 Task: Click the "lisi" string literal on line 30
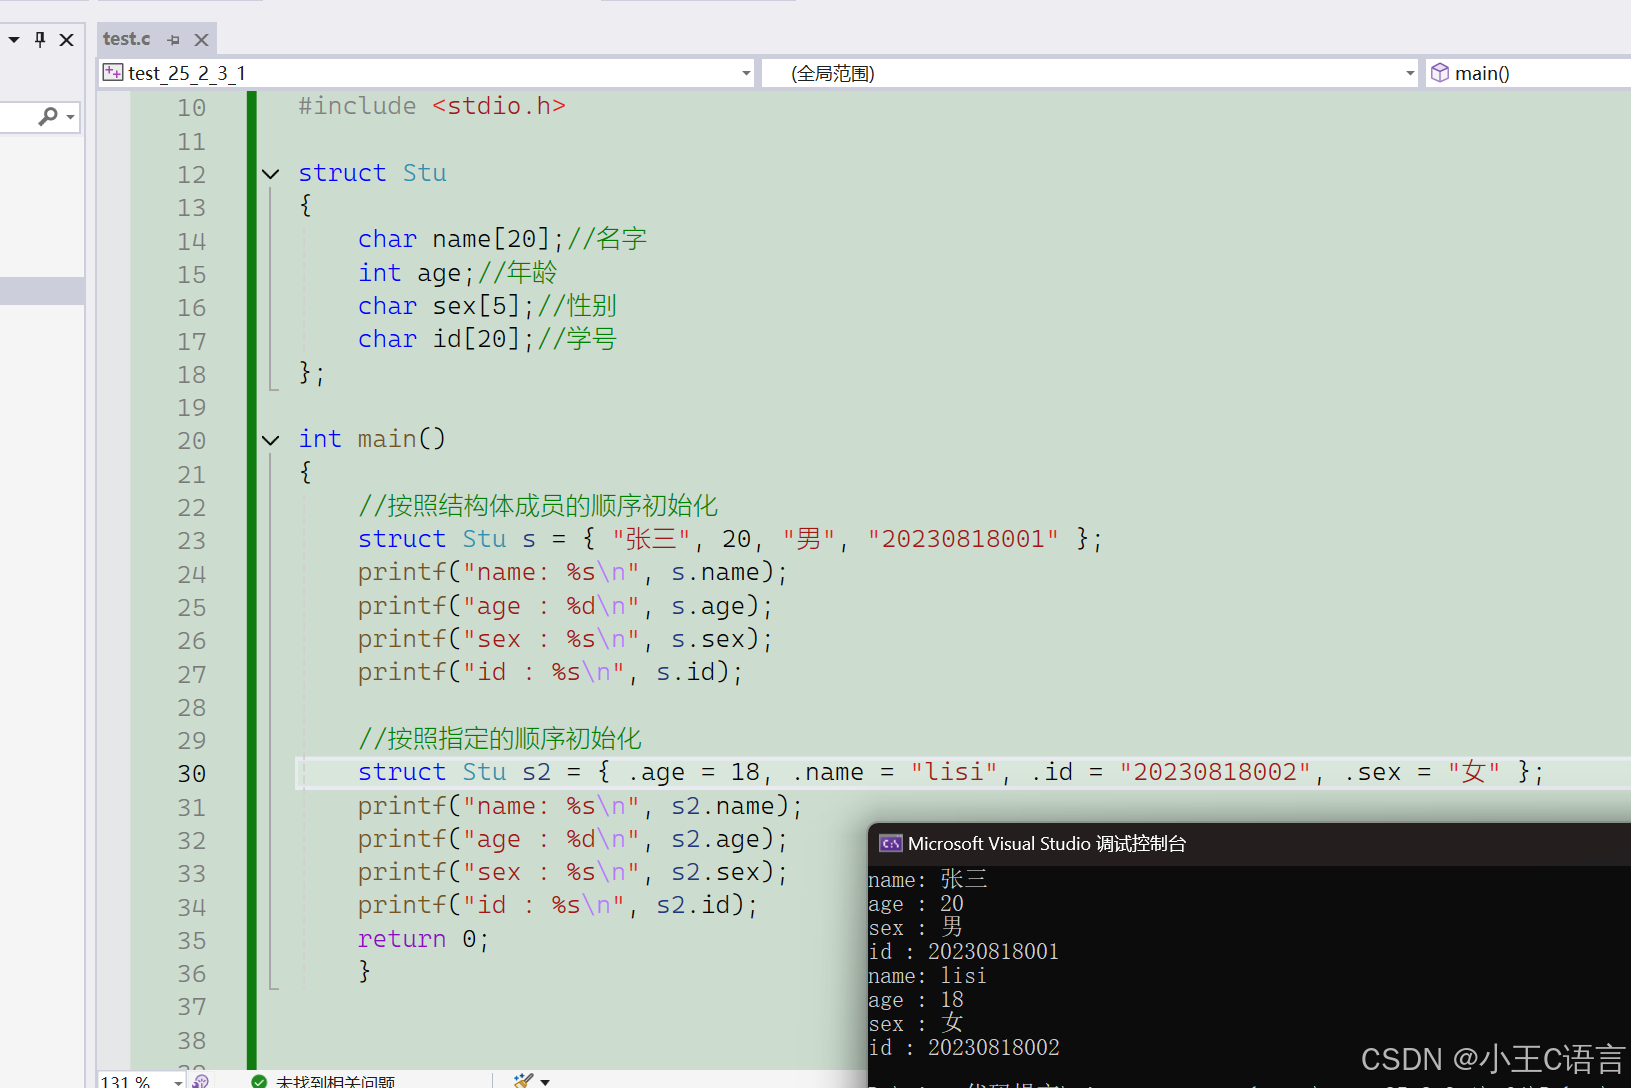point(954,772)
